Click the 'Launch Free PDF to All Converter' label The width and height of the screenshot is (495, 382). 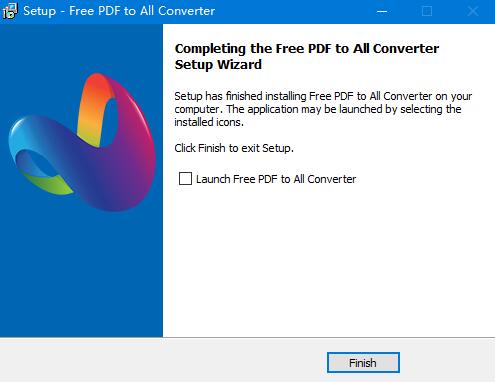(276, 179)
